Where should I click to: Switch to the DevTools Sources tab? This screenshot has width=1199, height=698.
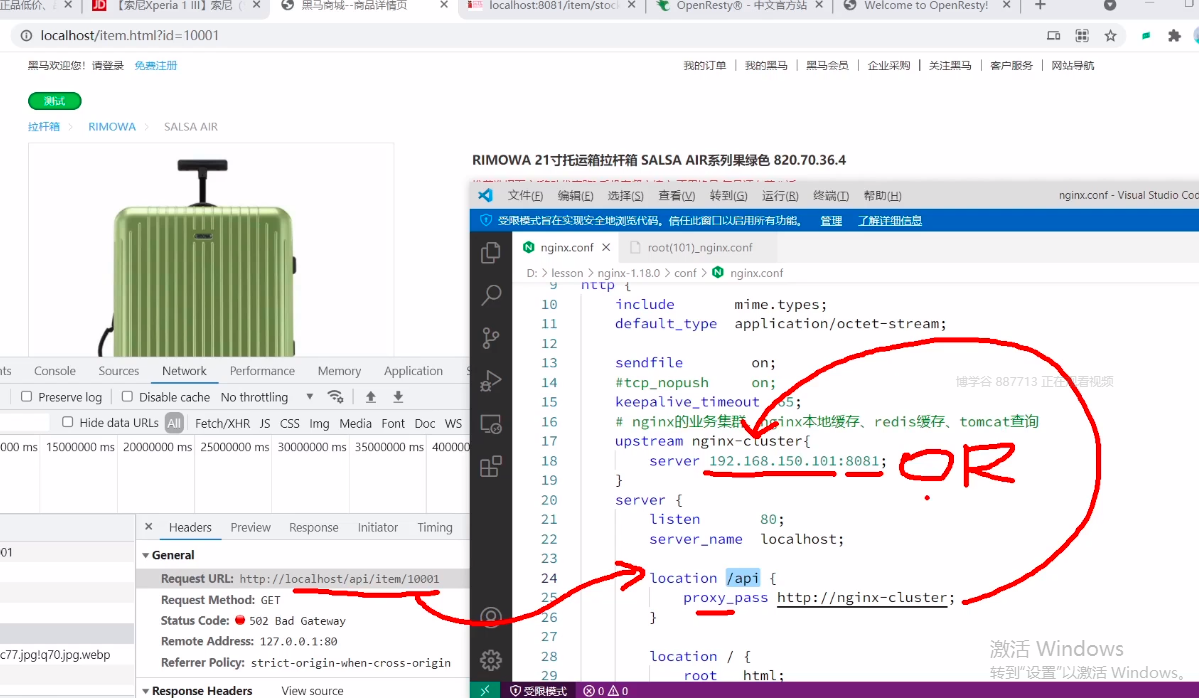119,371
